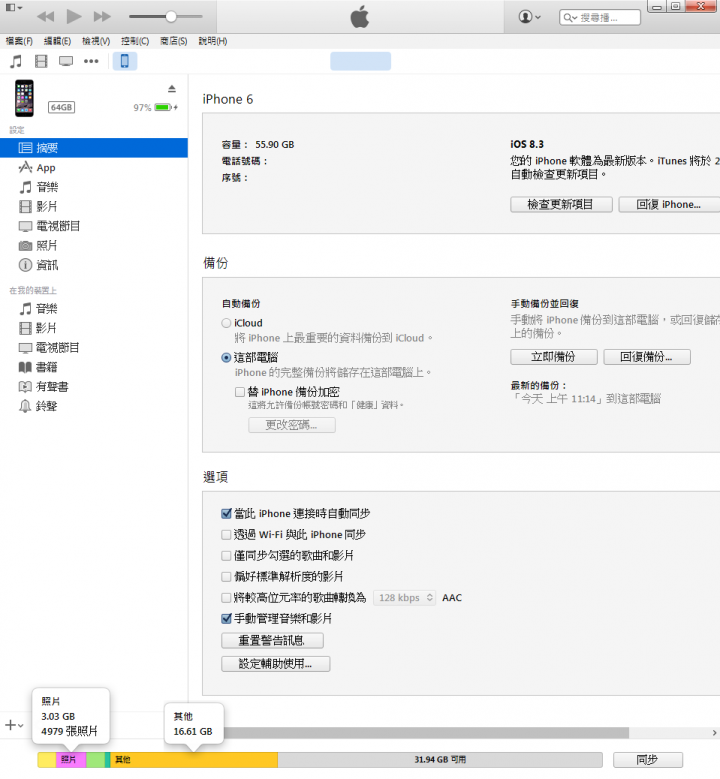Click the pink 照片 storage segment

71,760
